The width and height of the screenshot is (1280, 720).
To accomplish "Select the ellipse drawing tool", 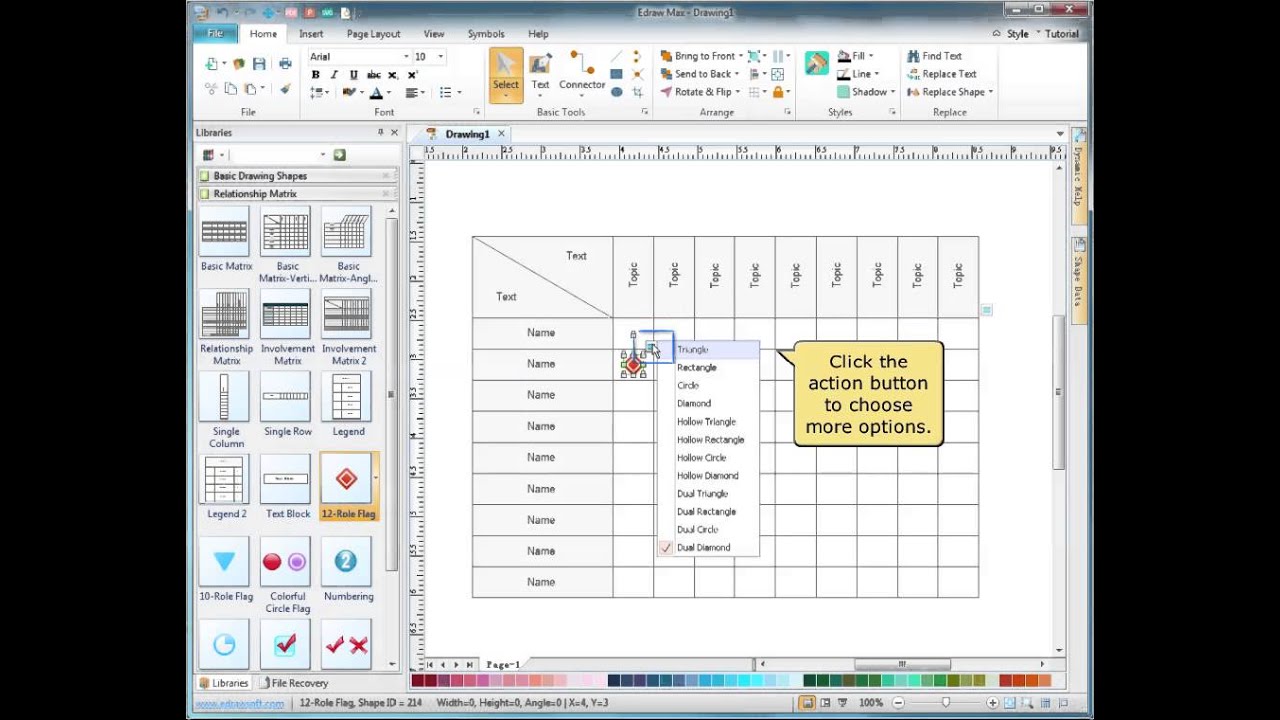I will (616, 92).
